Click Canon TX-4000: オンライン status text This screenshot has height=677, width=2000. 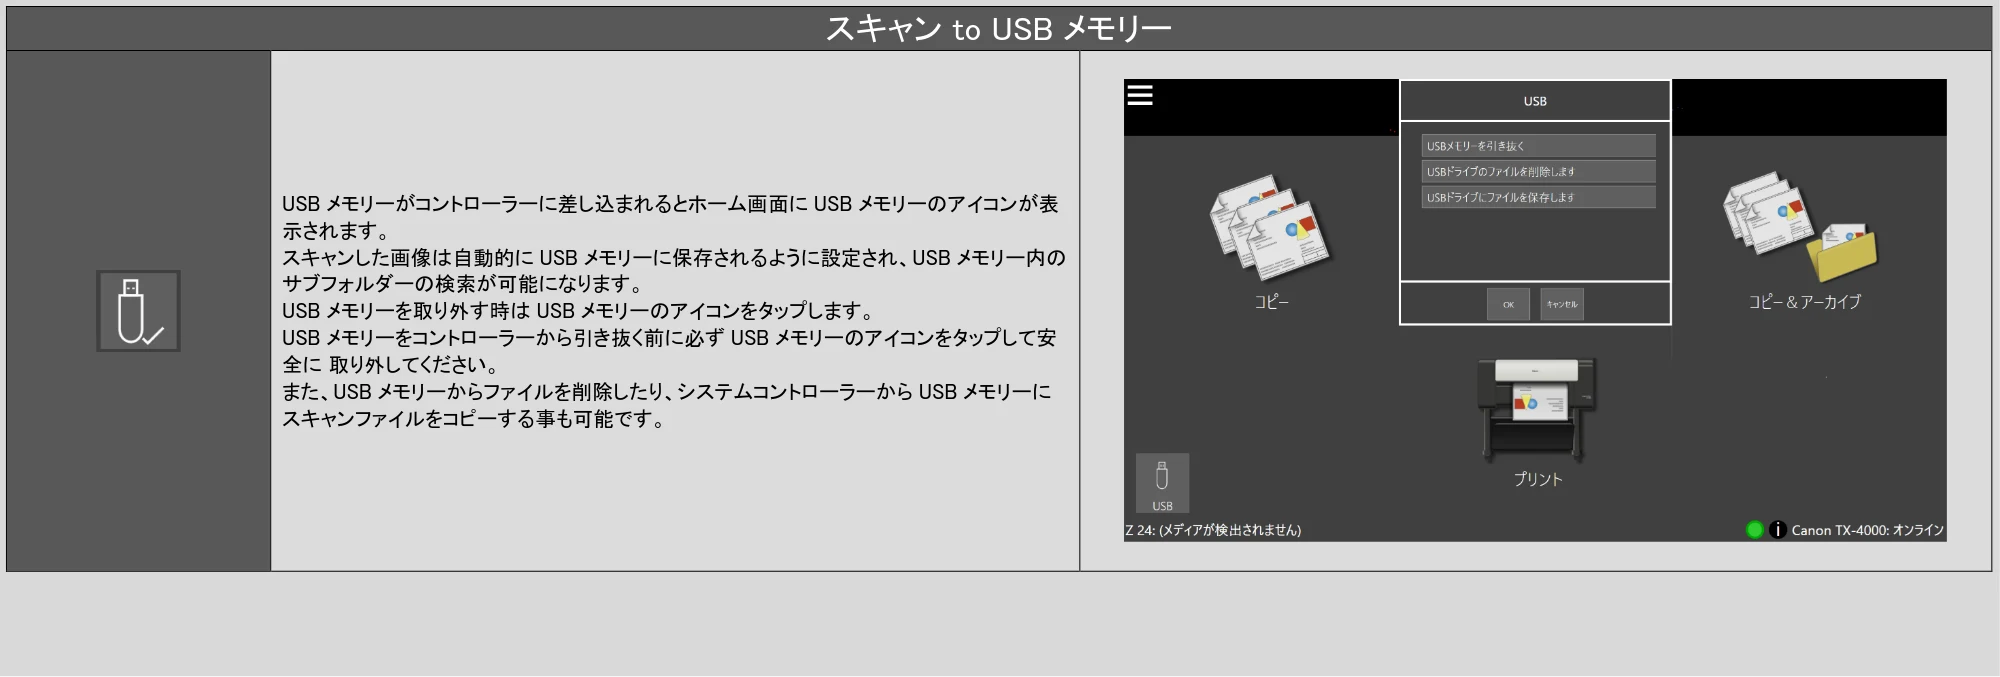(1867, 530)
